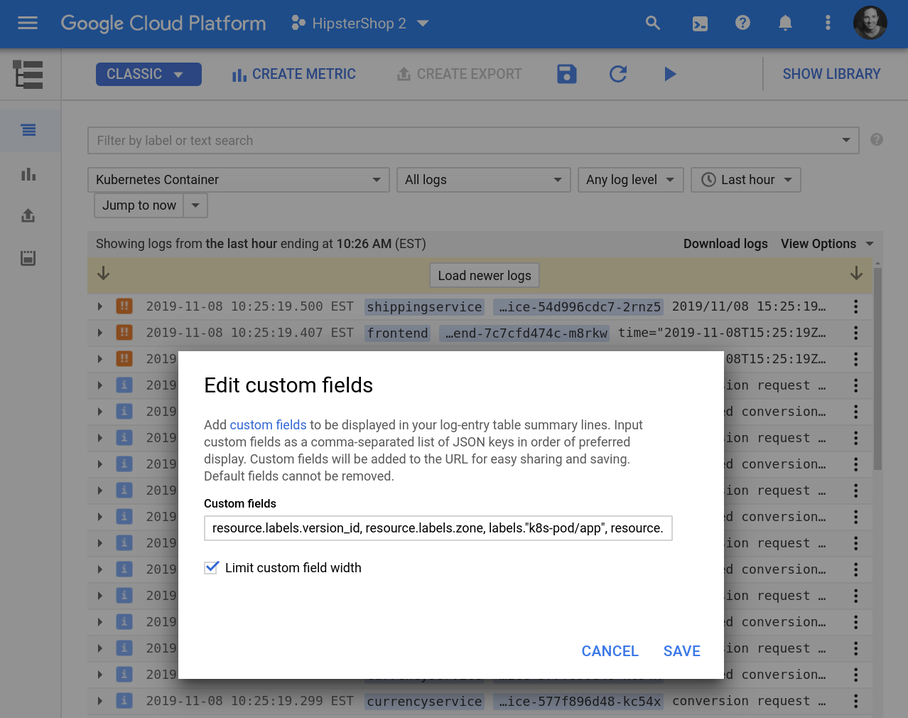This screenshot has height=718, width=908.
Task: Open row menu for frontend log entry
Action: [856, 333]
